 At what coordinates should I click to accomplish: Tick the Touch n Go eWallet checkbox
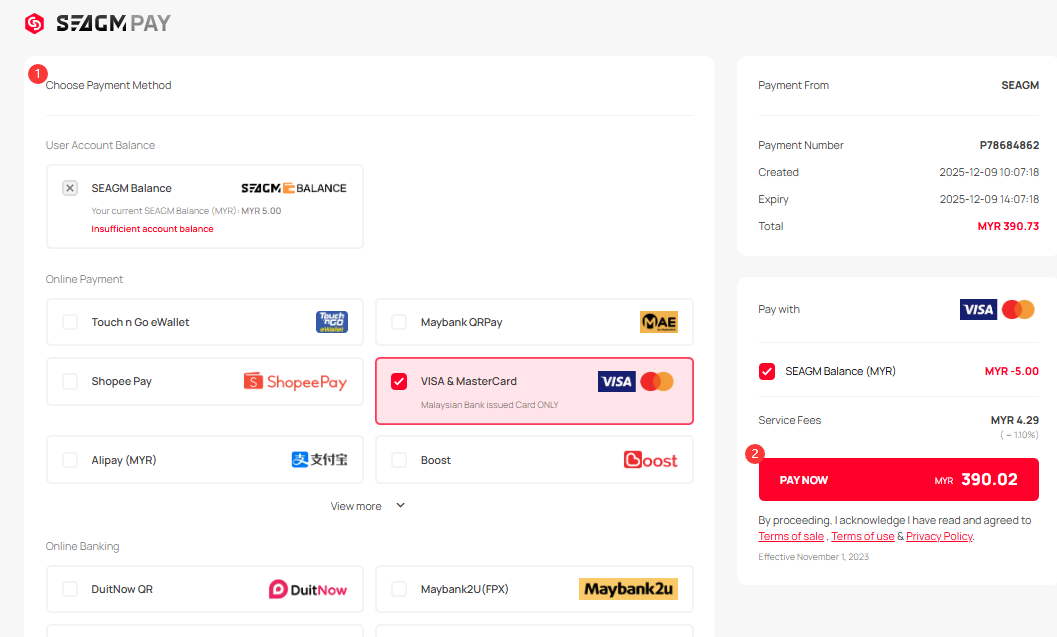(70, 322)
